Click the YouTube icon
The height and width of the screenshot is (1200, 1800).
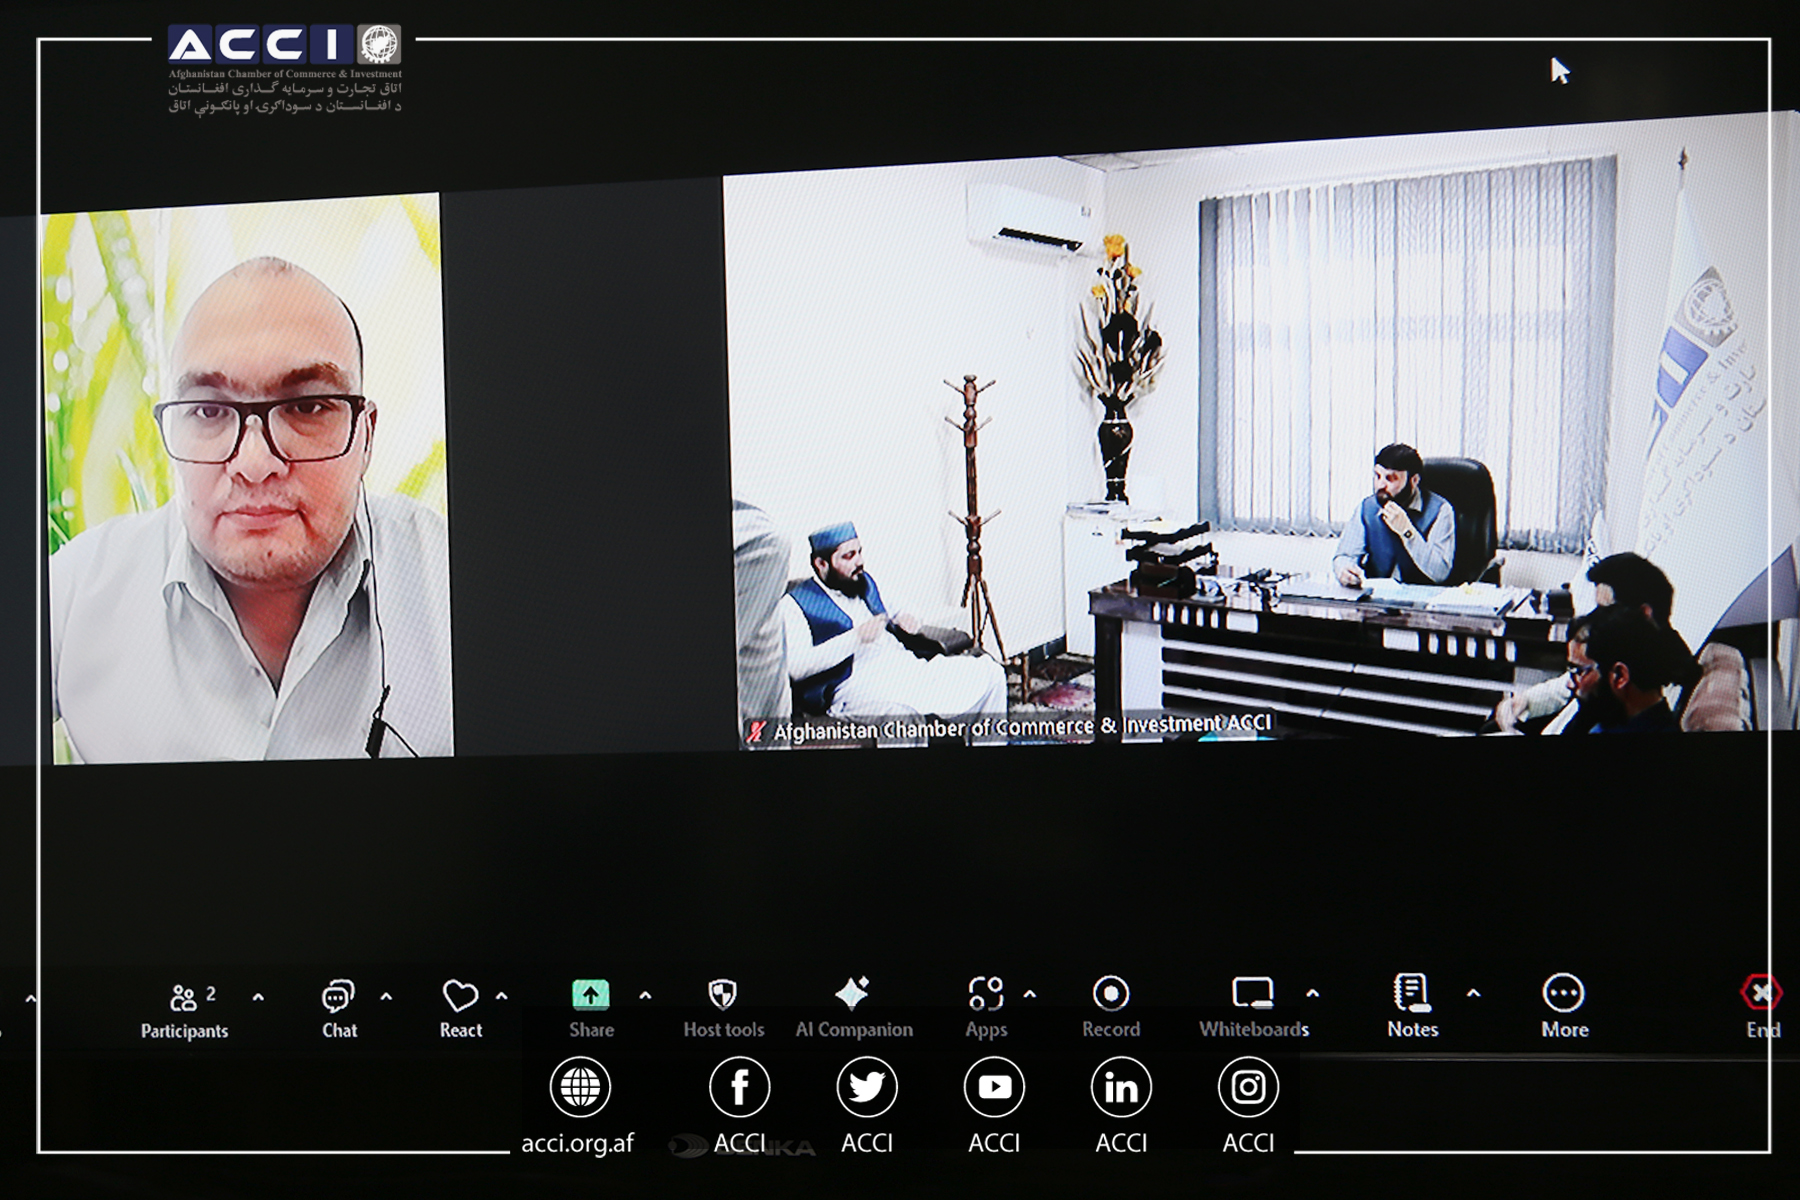point(994,1087)
